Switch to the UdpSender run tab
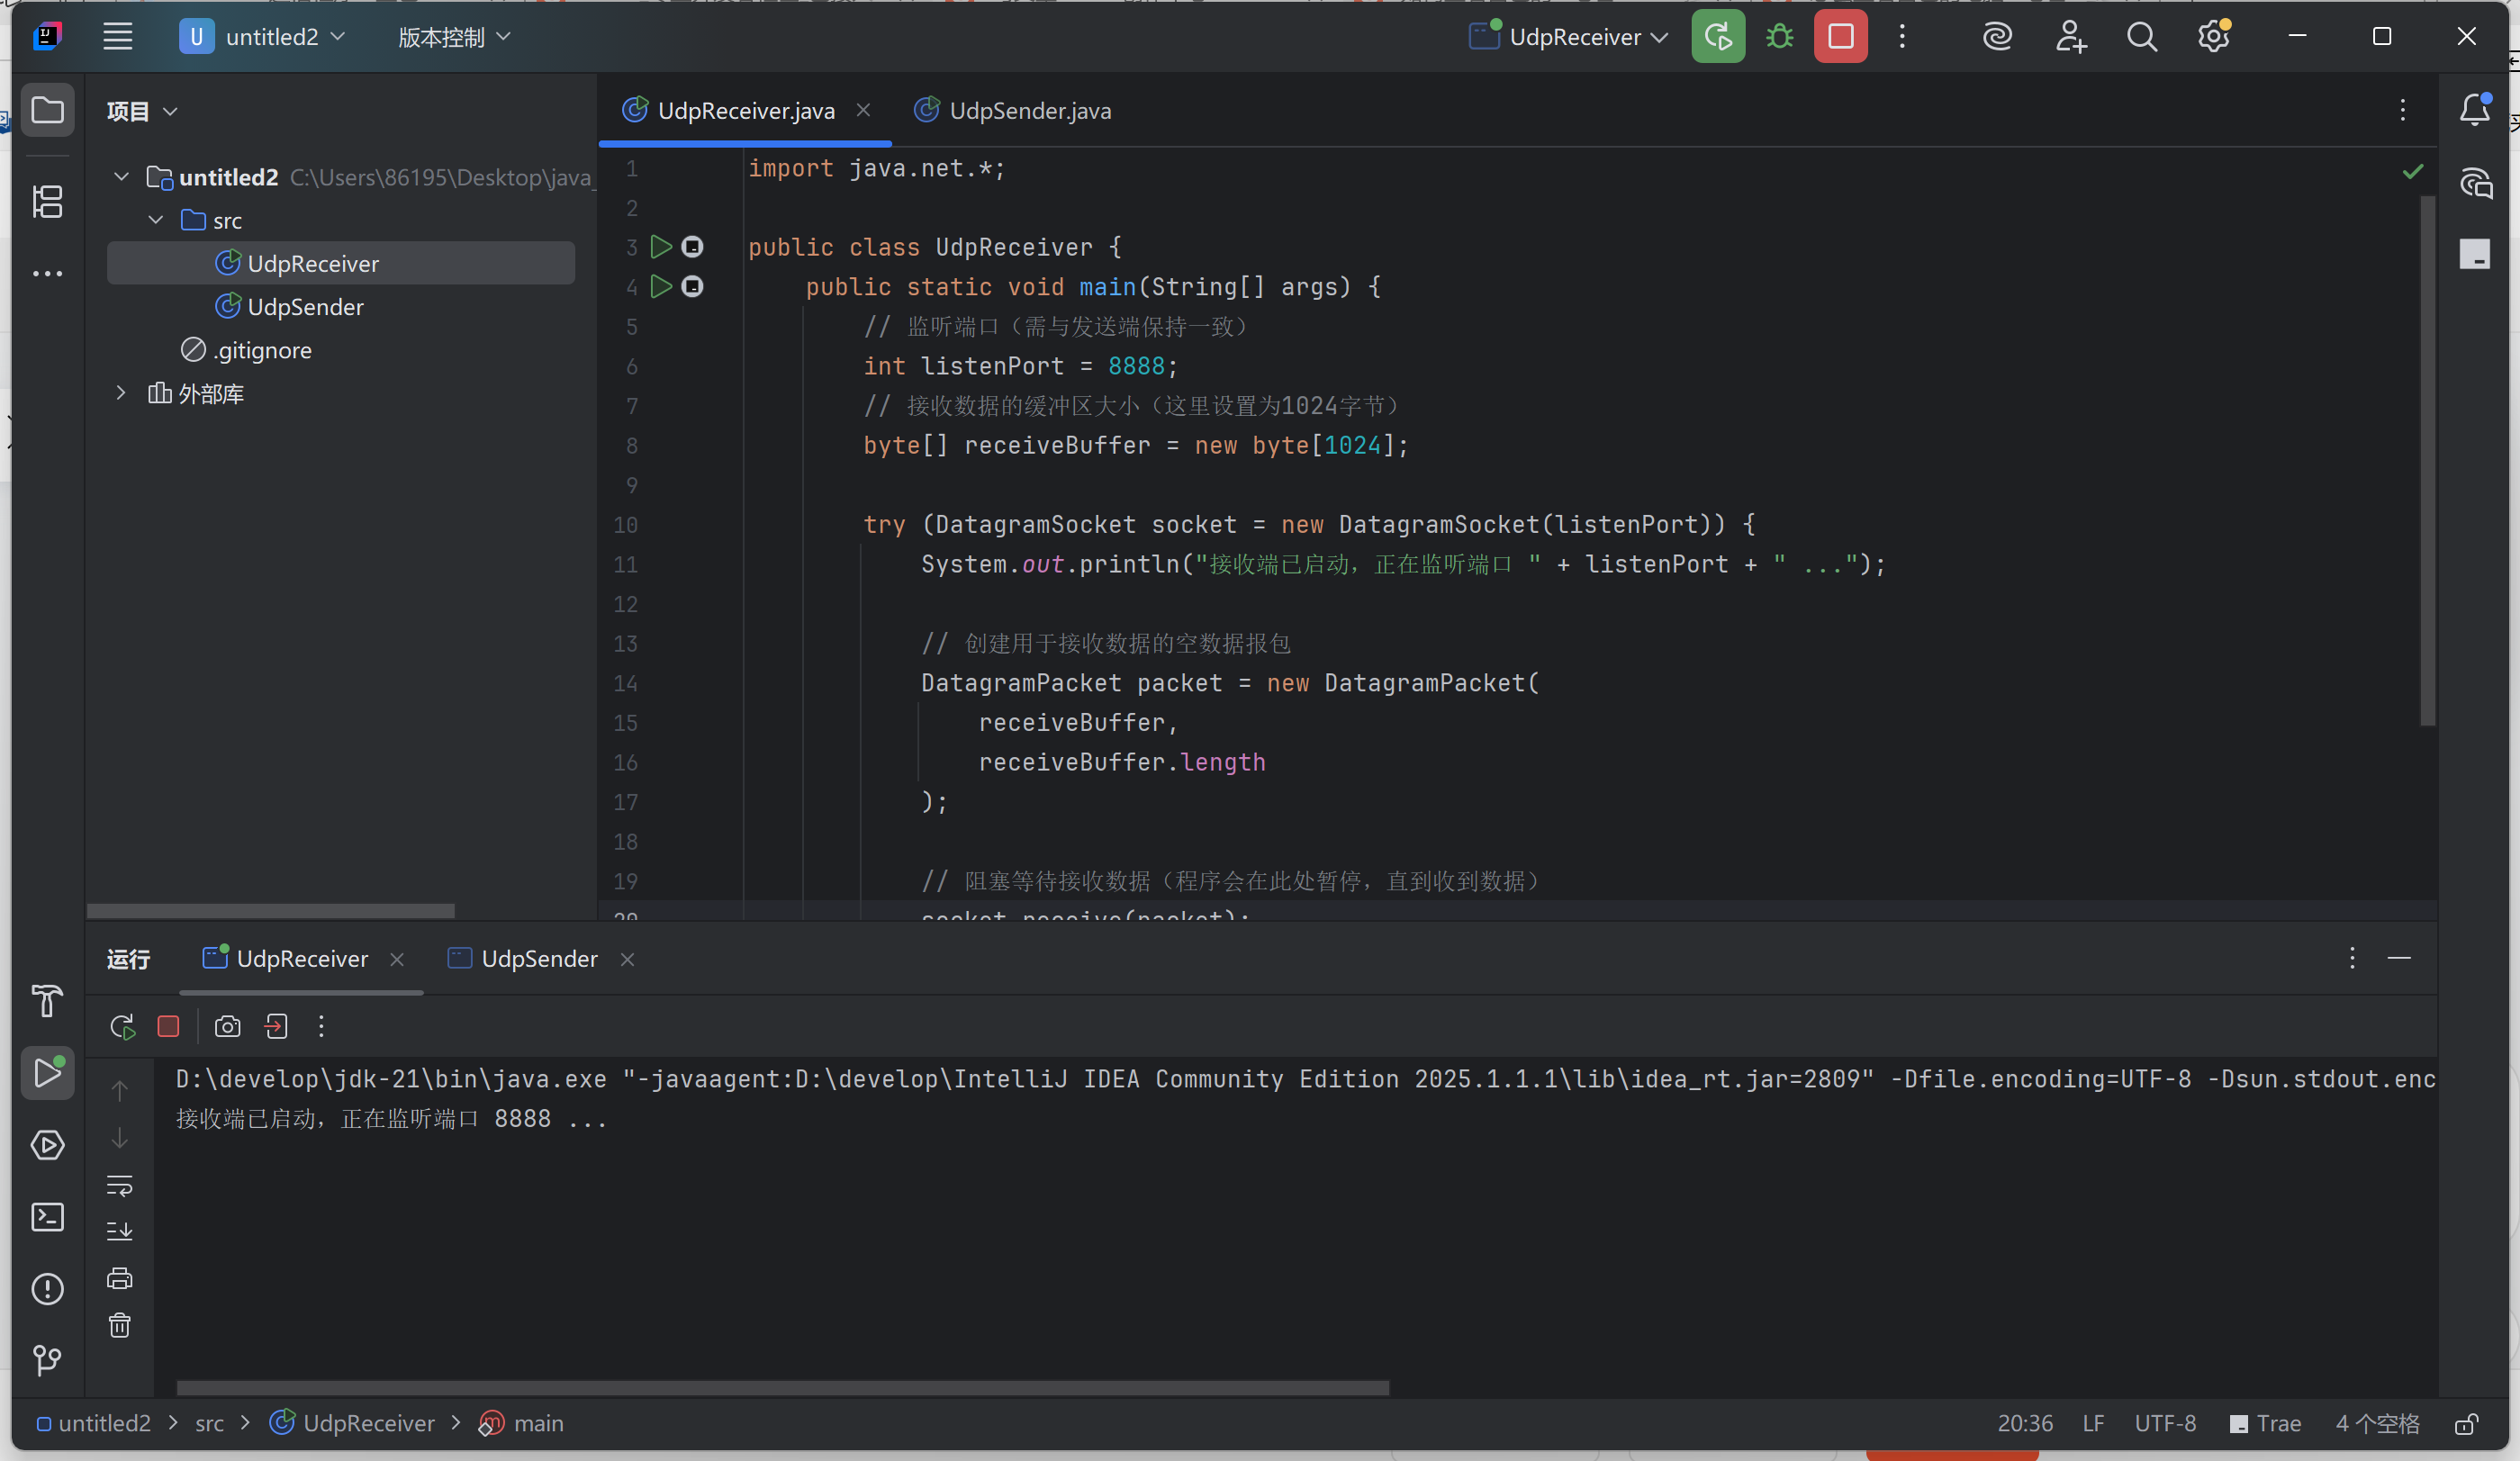The height and width of the screenshot is (1461, 2520). [538, 959]
